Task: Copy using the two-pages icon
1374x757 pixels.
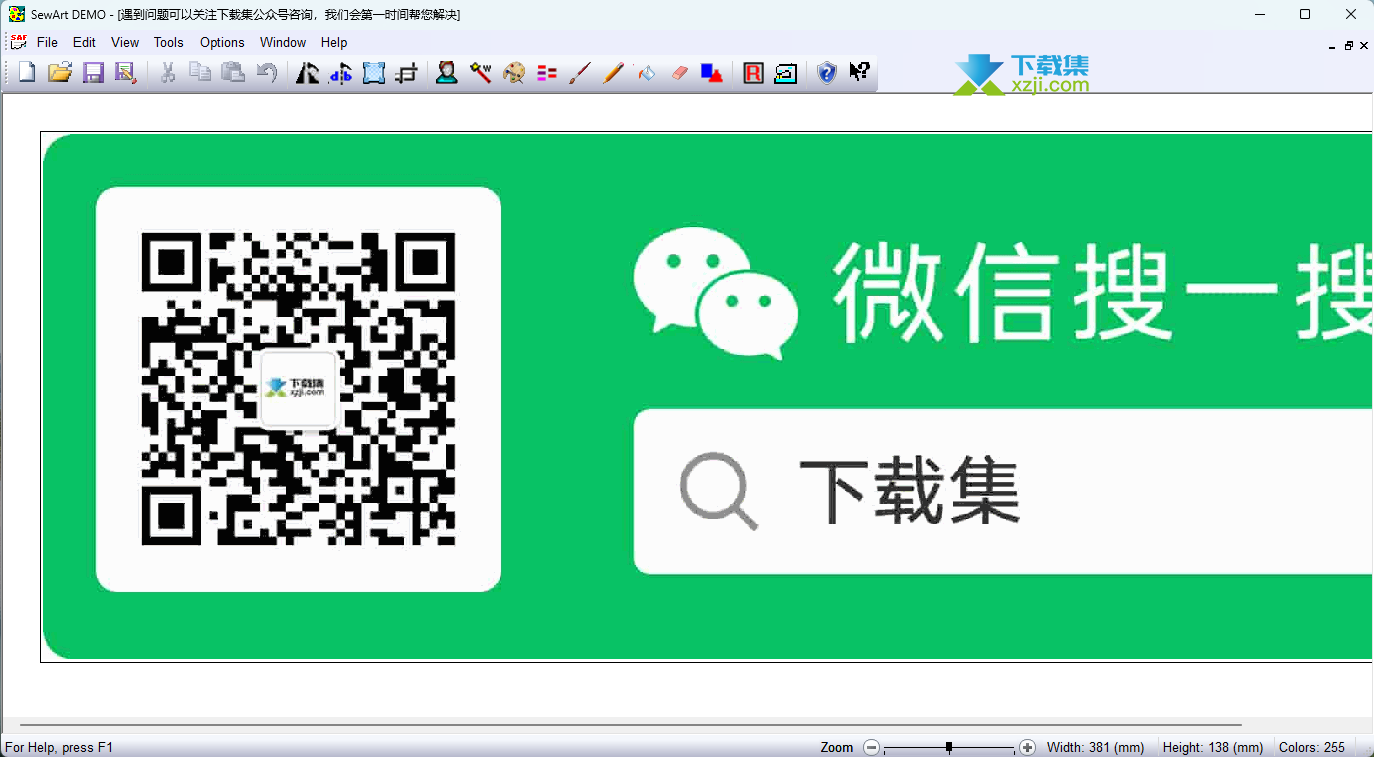Action: click(x=200, y=72)
